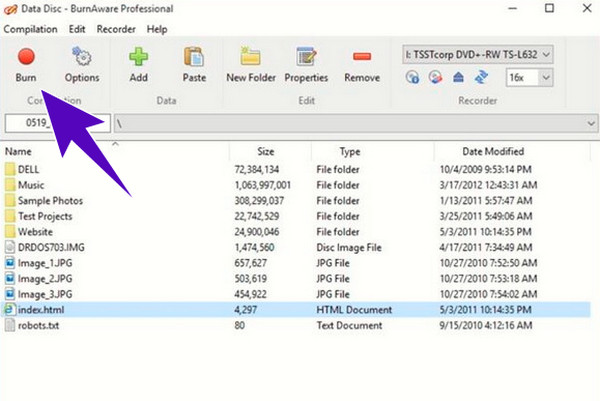
Task: Open the Help menu
Action: point(157,29)
